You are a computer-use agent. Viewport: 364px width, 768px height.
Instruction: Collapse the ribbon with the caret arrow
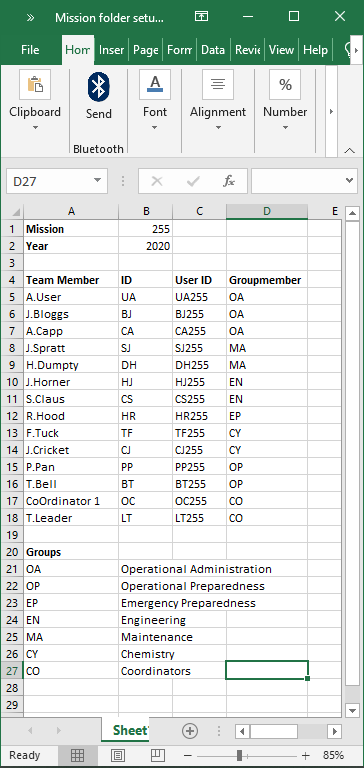click(x=349, y=151)
